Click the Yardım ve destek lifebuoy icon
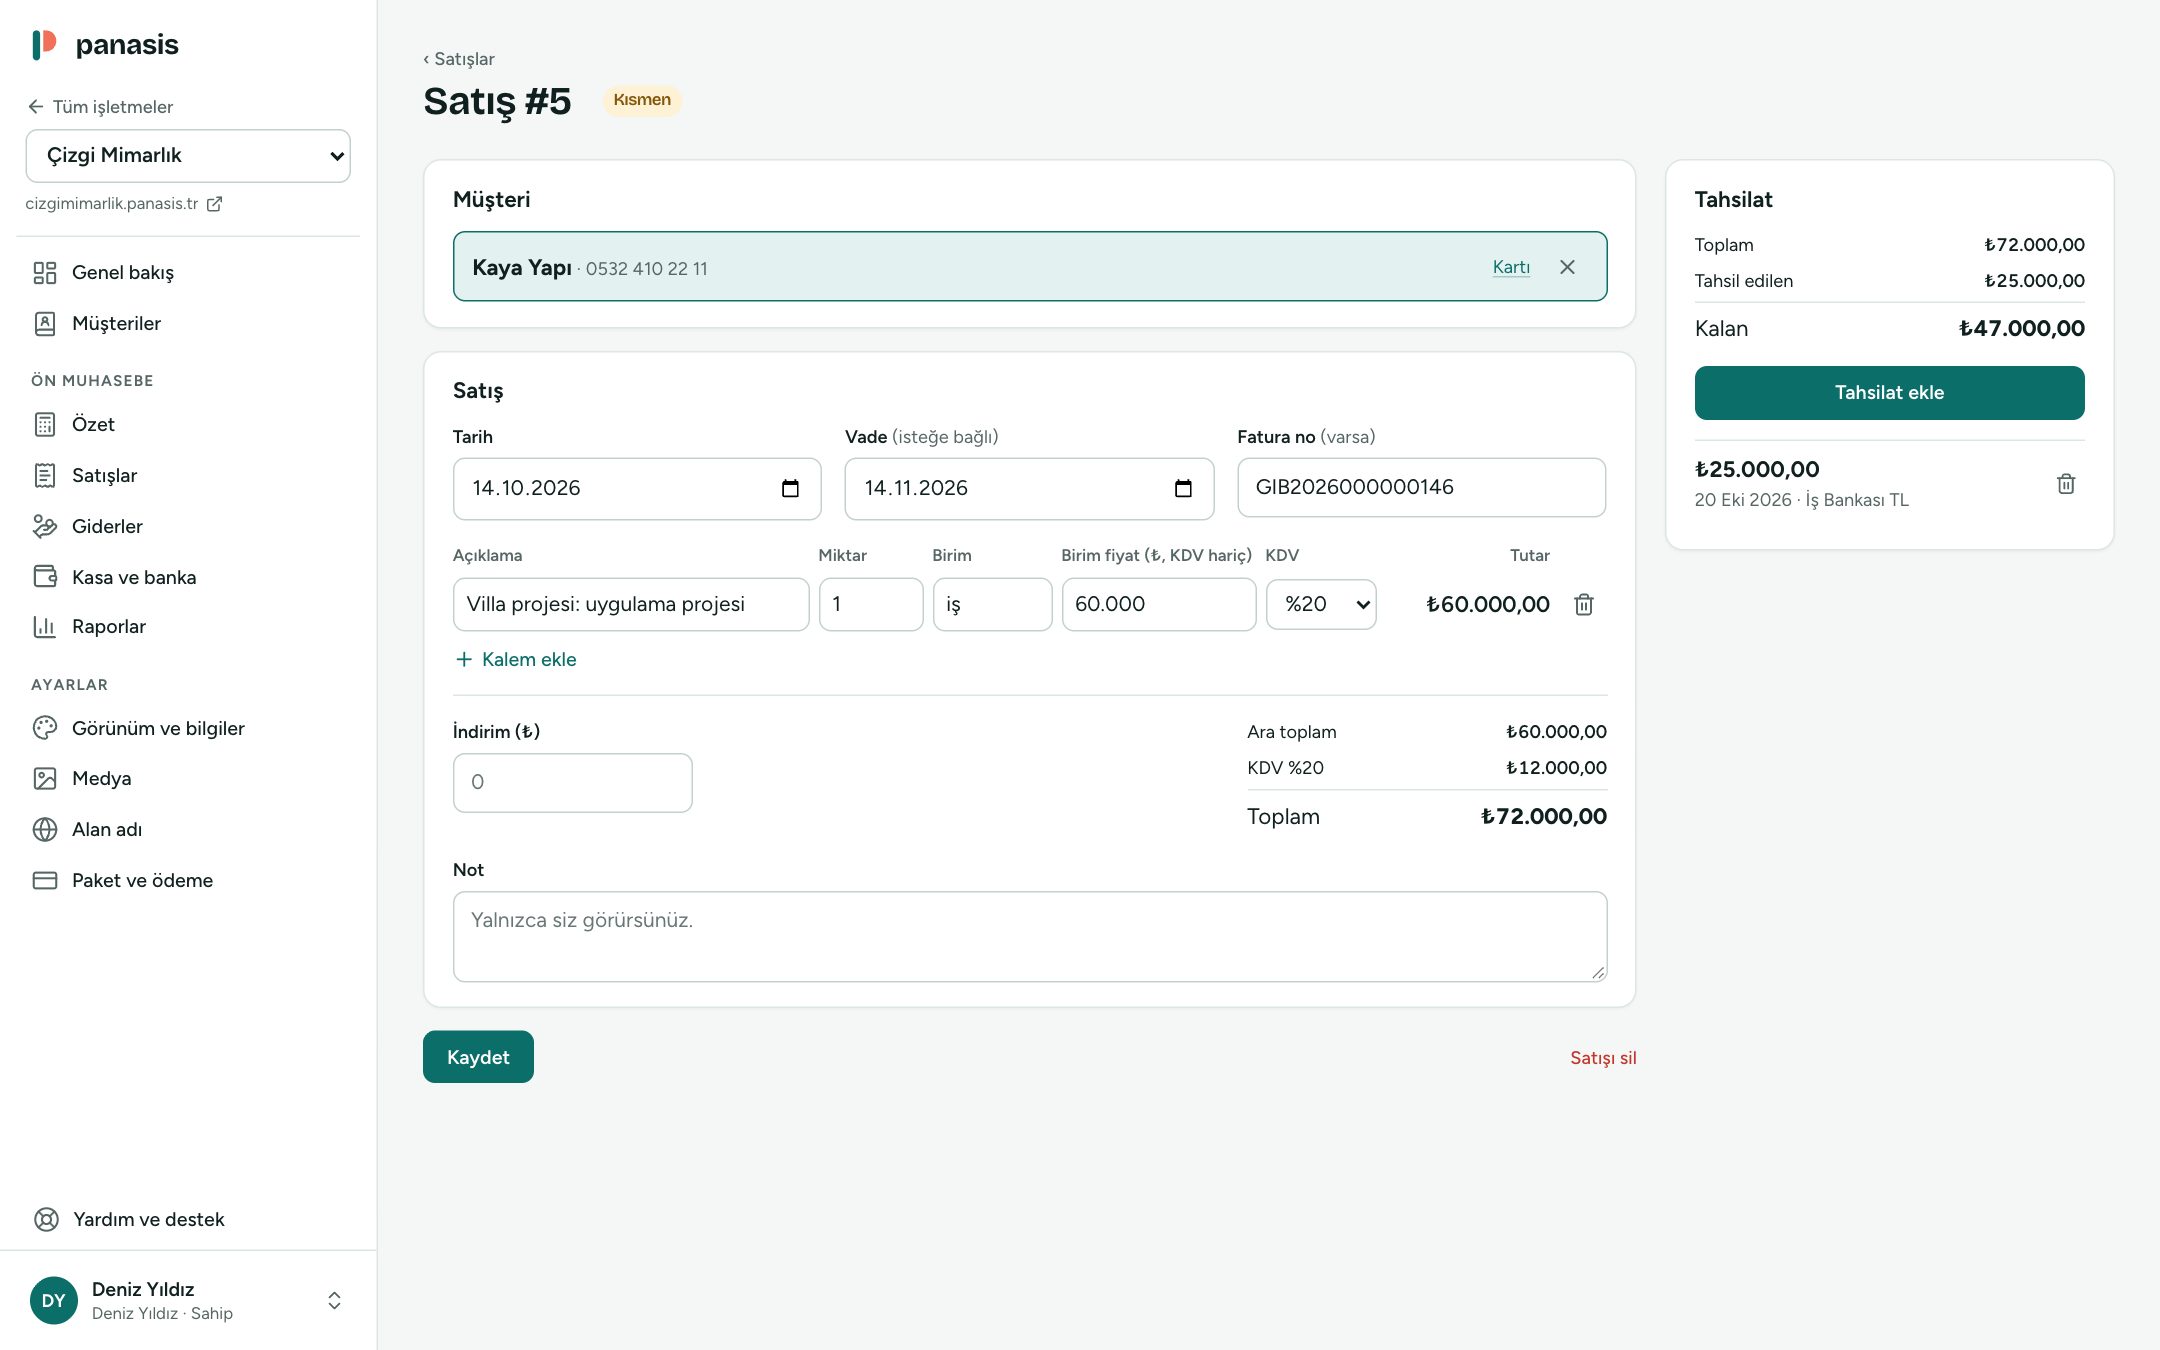Viewport: 2160px width, 1350px height. click(46, 1219)
